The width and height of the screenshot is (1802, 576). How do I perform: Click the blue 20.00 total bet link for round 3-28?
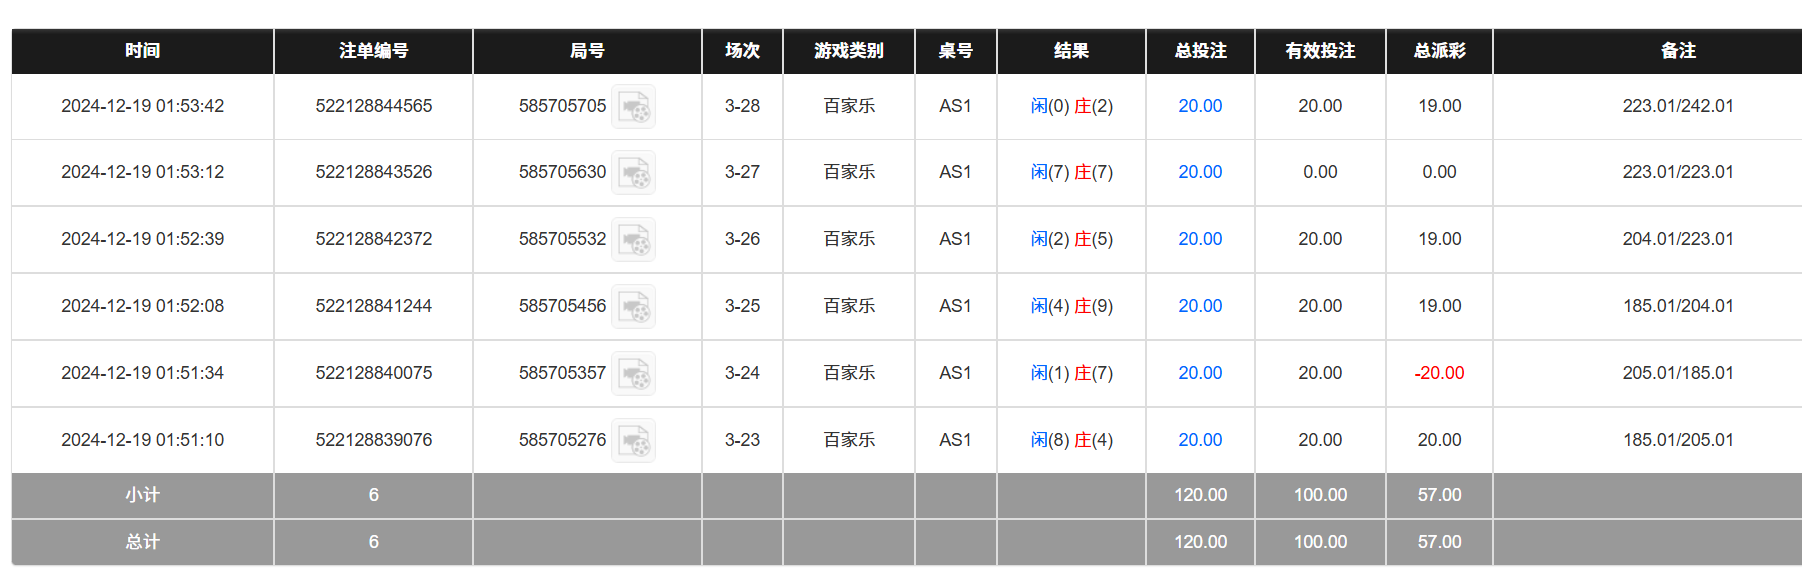click(x=1199, y=105)
